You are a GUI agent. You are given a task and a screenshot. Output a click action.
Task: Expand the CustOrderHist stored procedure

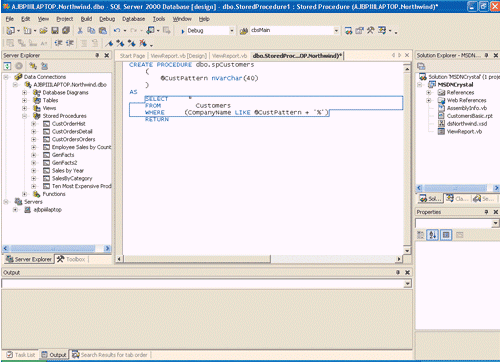pos(34,124)
